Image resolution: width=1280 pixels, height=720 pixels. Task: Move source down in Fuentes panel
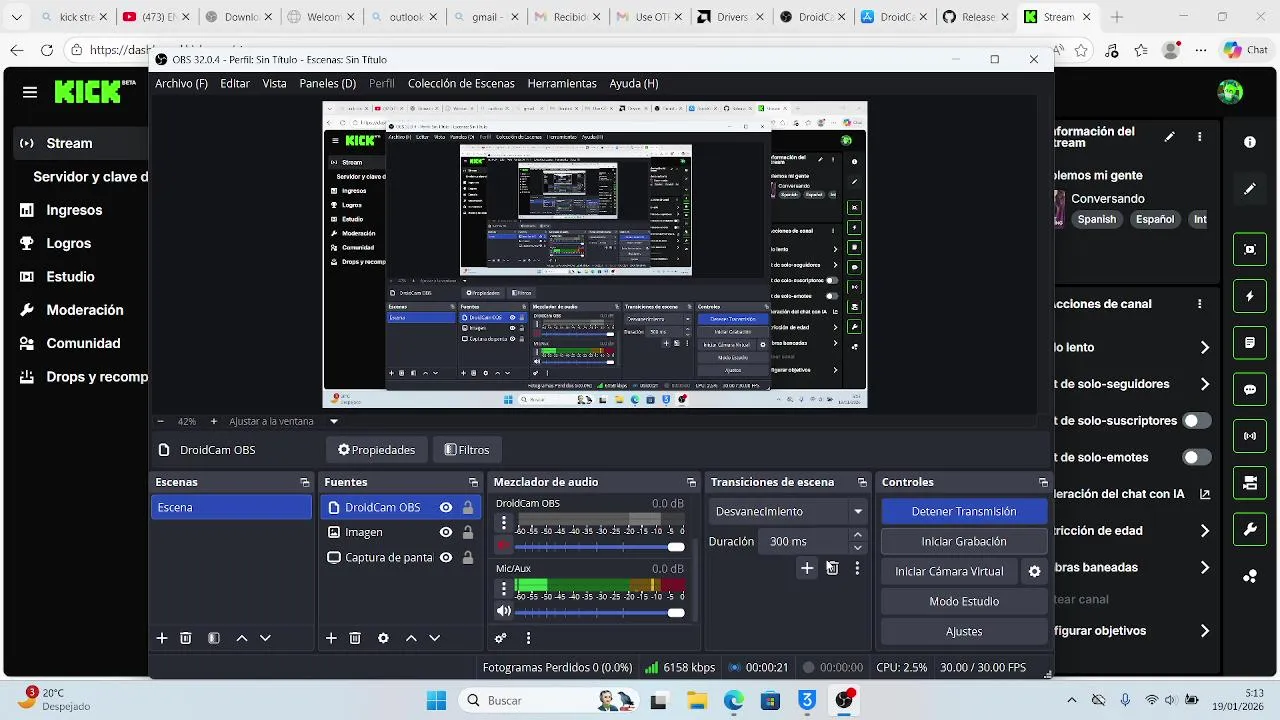434,638
